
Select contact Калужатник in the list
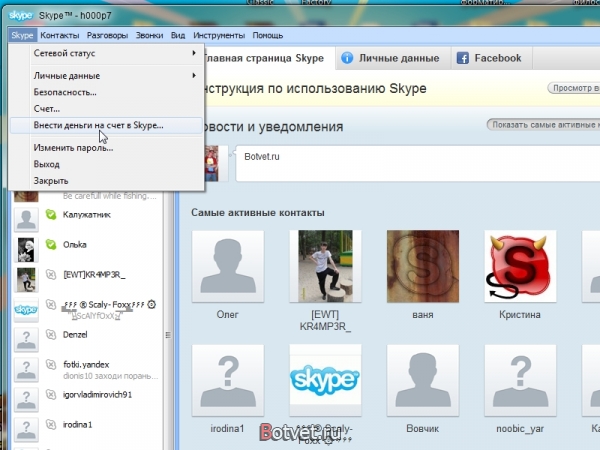[x=87, y=220]
